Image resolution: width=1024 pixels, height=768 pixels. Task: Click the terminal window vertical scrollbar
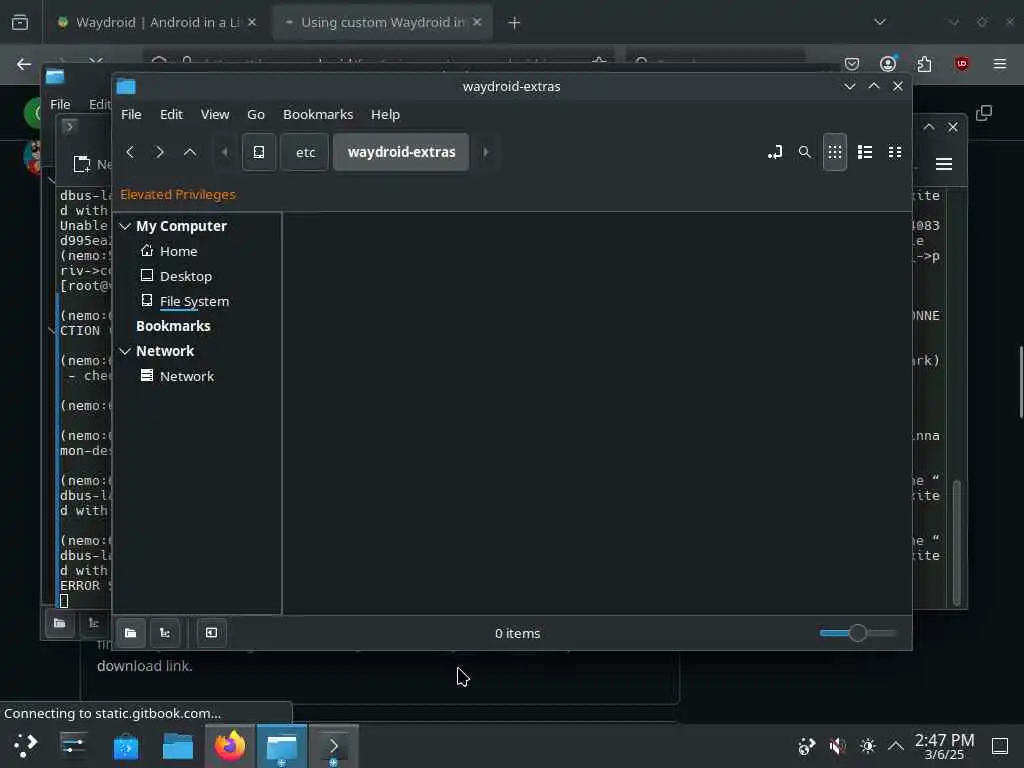pos(957,543)
